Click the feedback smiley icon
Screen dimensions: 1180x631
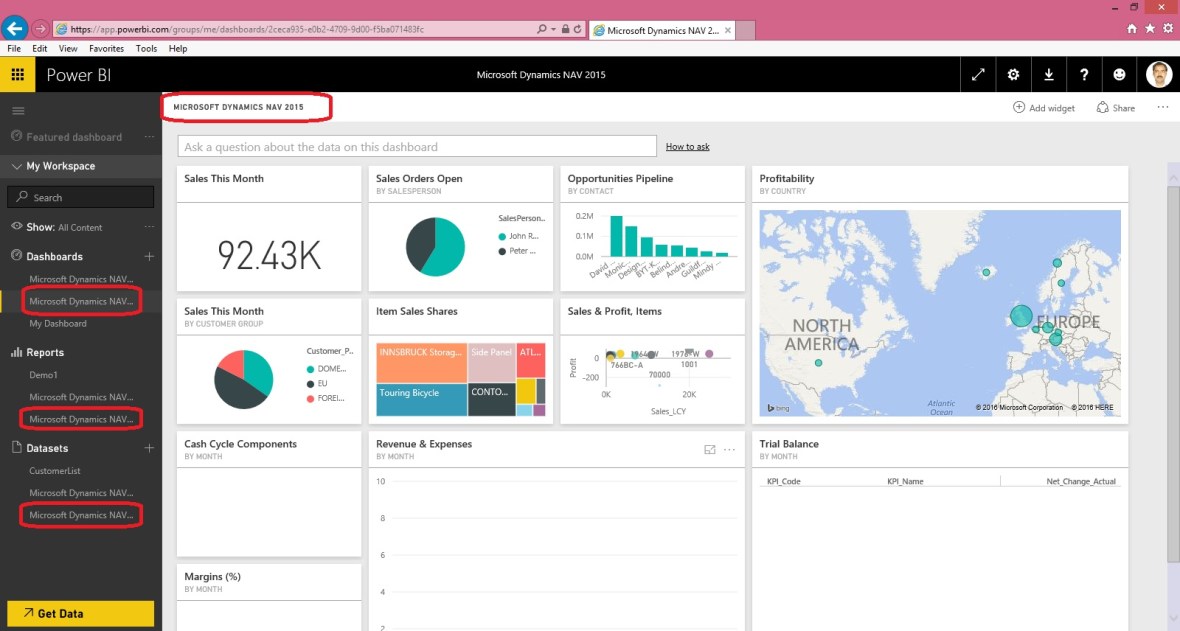(1119, 74)
